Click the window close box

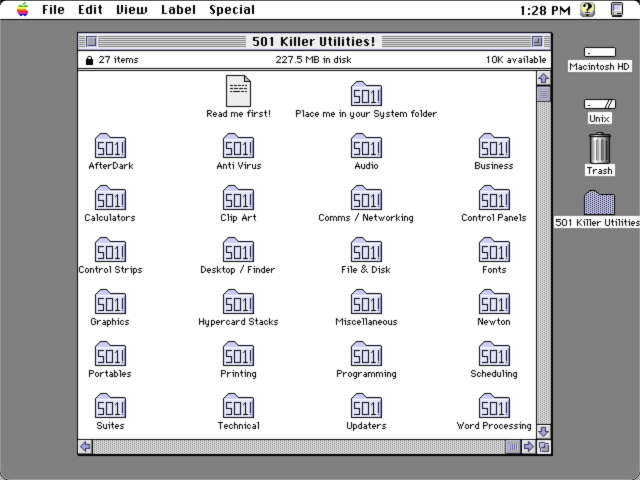91,41
